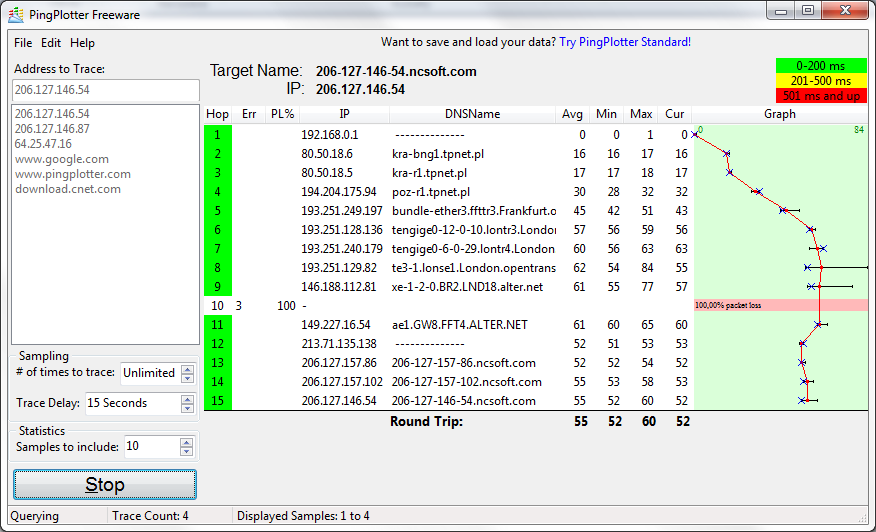The width and height of the screenshot is (876, 532).
Task: Increase the number of times to trace
Action: click(188, 369)
